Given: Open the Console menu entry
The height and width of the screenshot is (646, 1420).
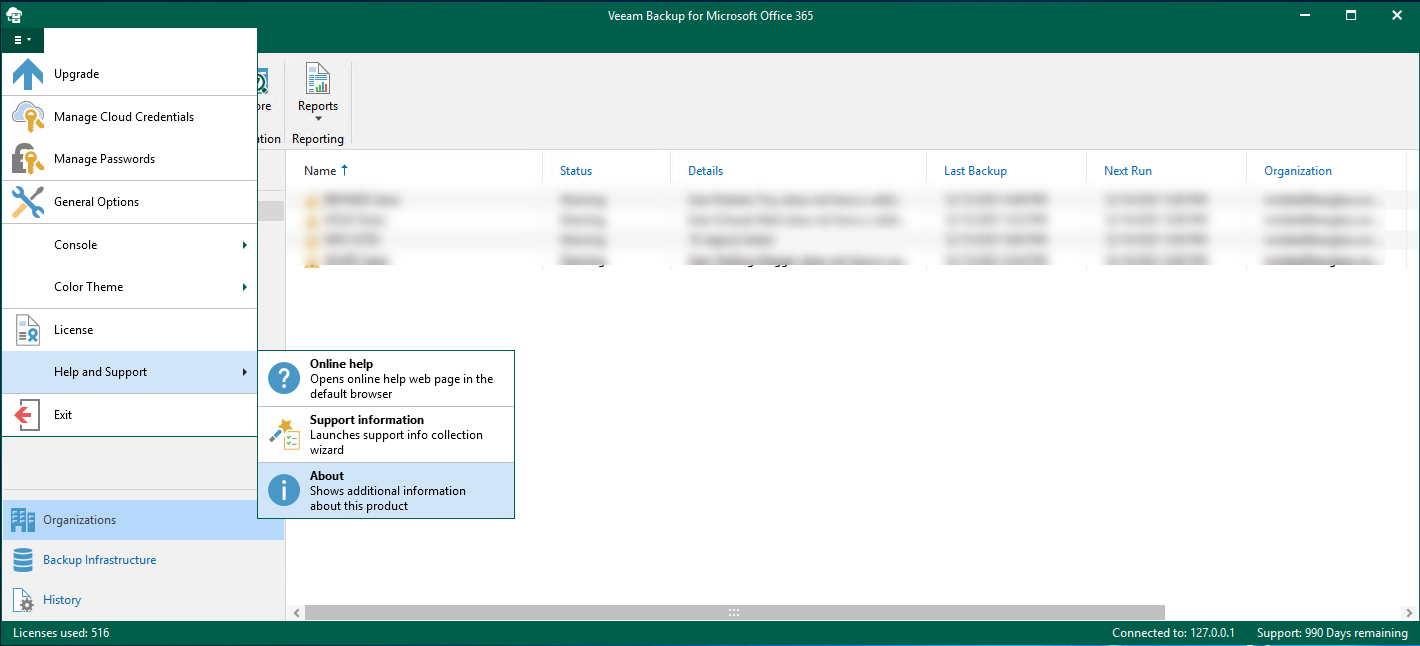Looking at the screenshot, I should pyautogui.click(x=129, y=245).
